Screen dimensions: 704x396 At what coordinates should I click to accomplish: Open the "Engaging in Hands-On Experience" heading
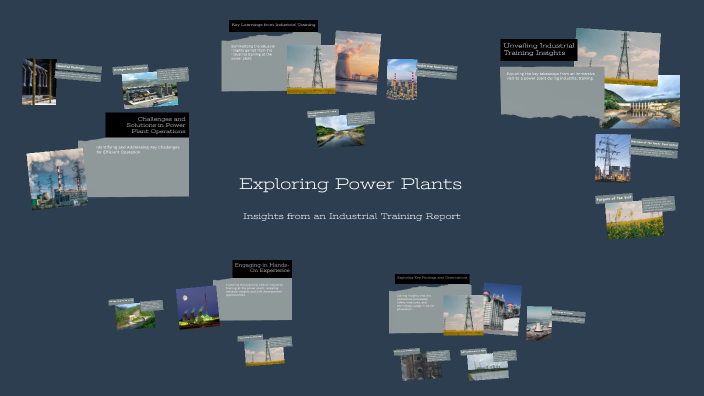(262, 268)
